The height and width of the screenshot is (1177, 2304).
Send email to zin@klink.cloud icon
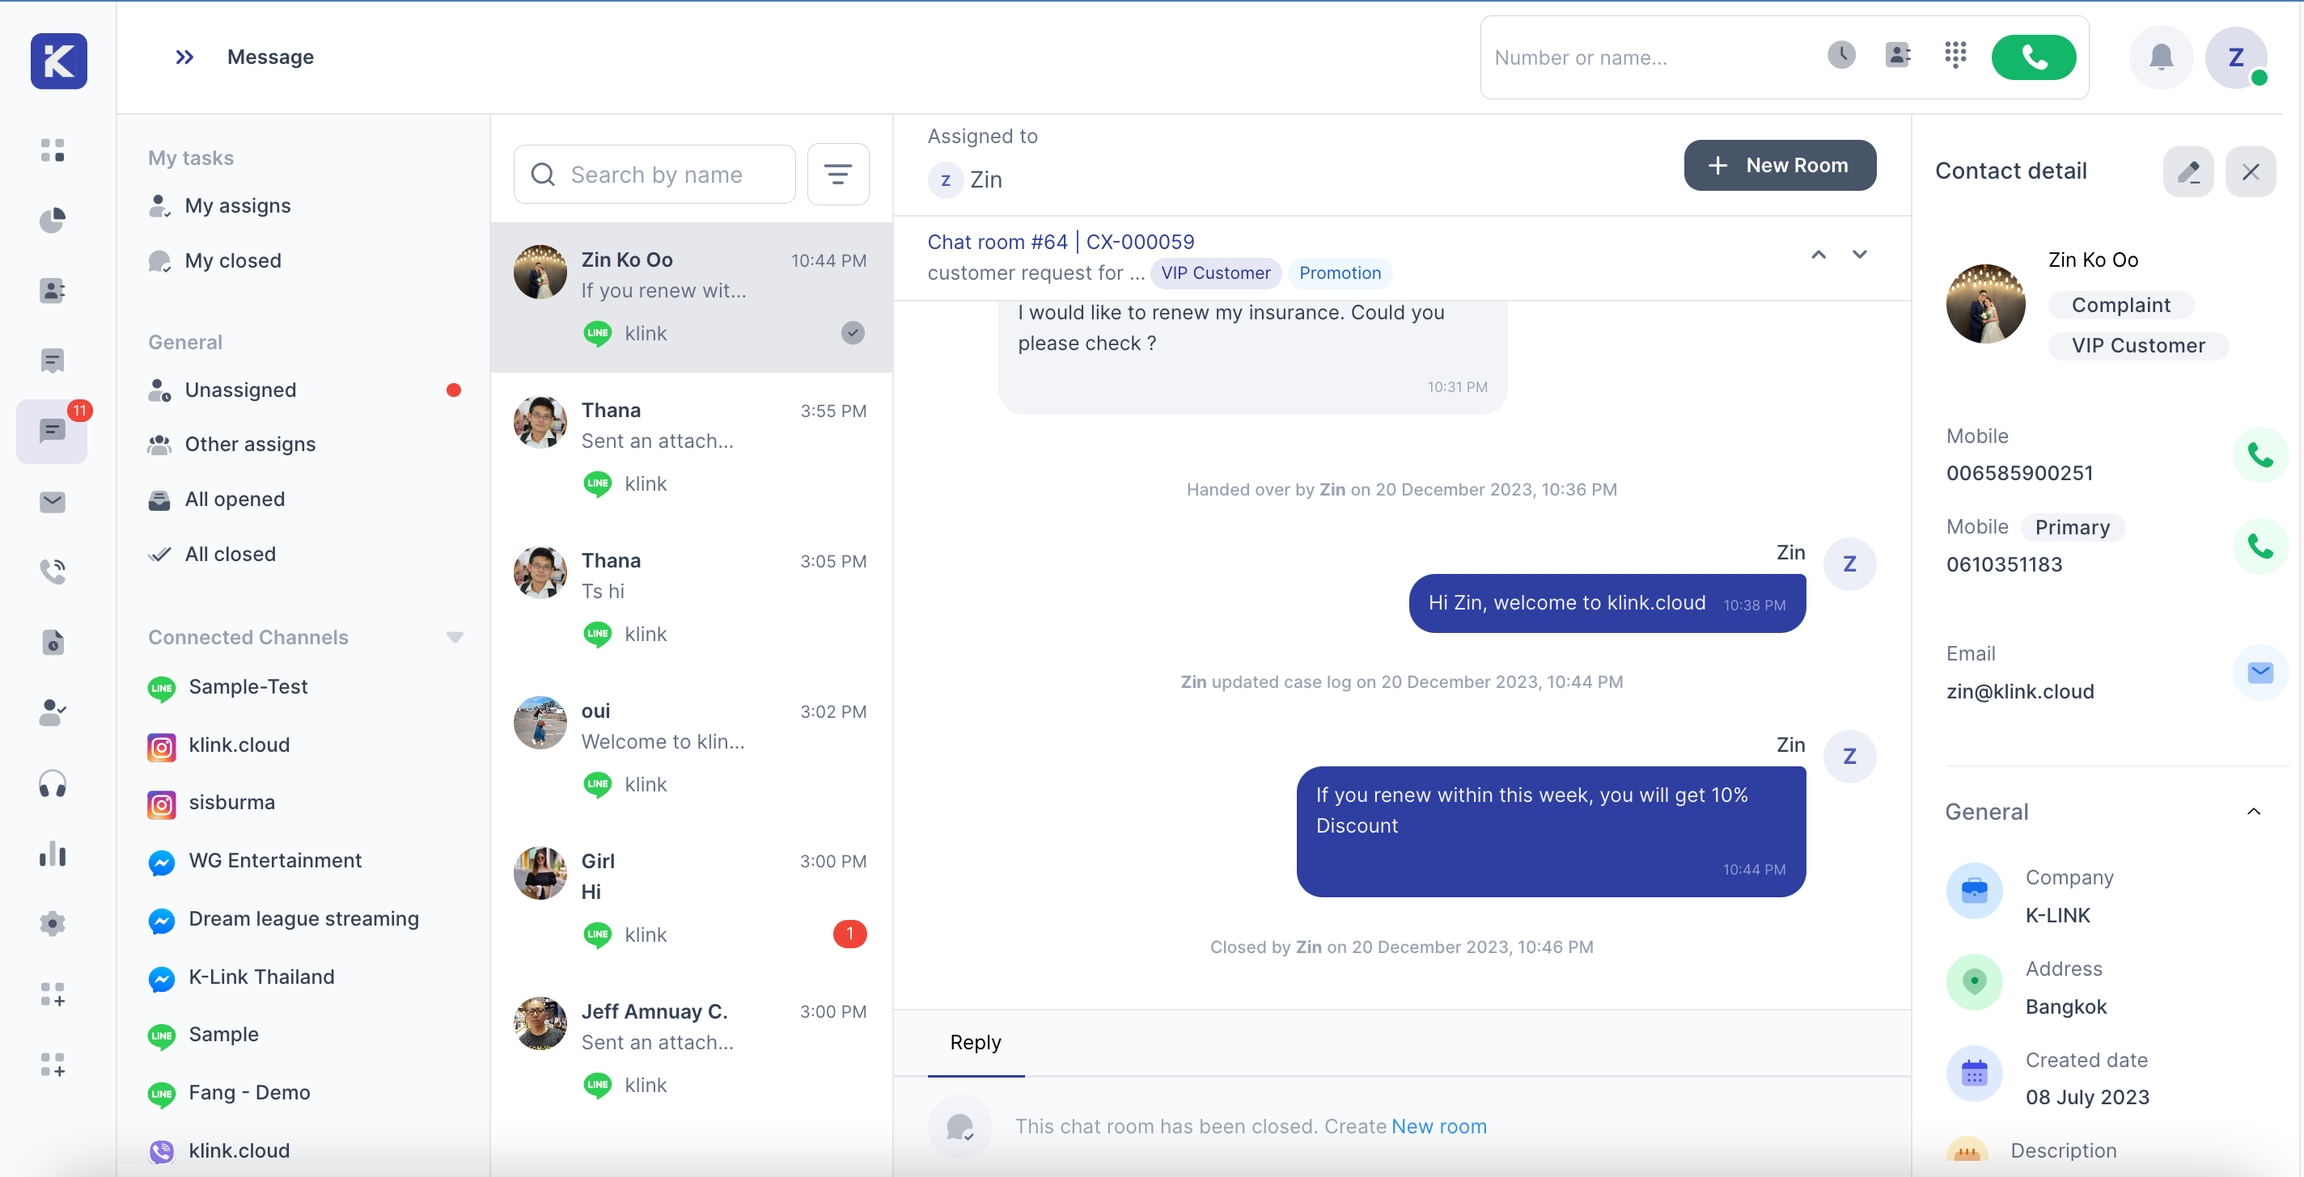[x=2259, y=672]
